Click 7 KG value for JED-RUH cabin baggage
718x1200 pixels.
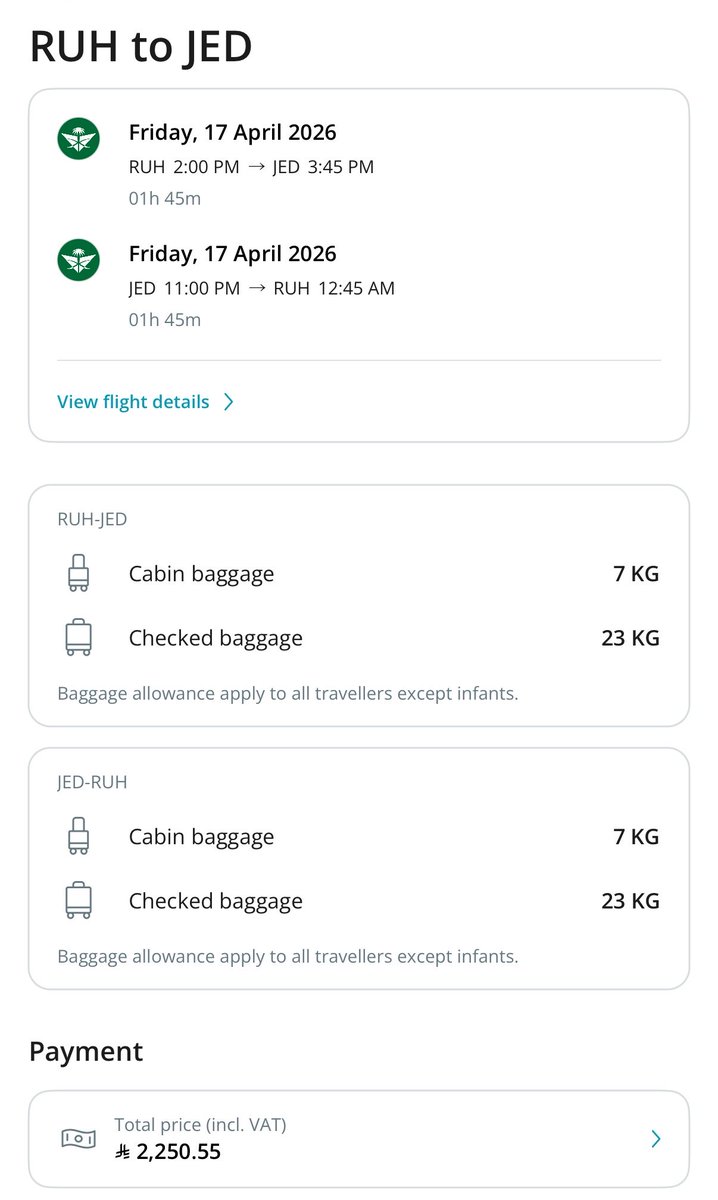pyautogui.click(x=636, y=837)
